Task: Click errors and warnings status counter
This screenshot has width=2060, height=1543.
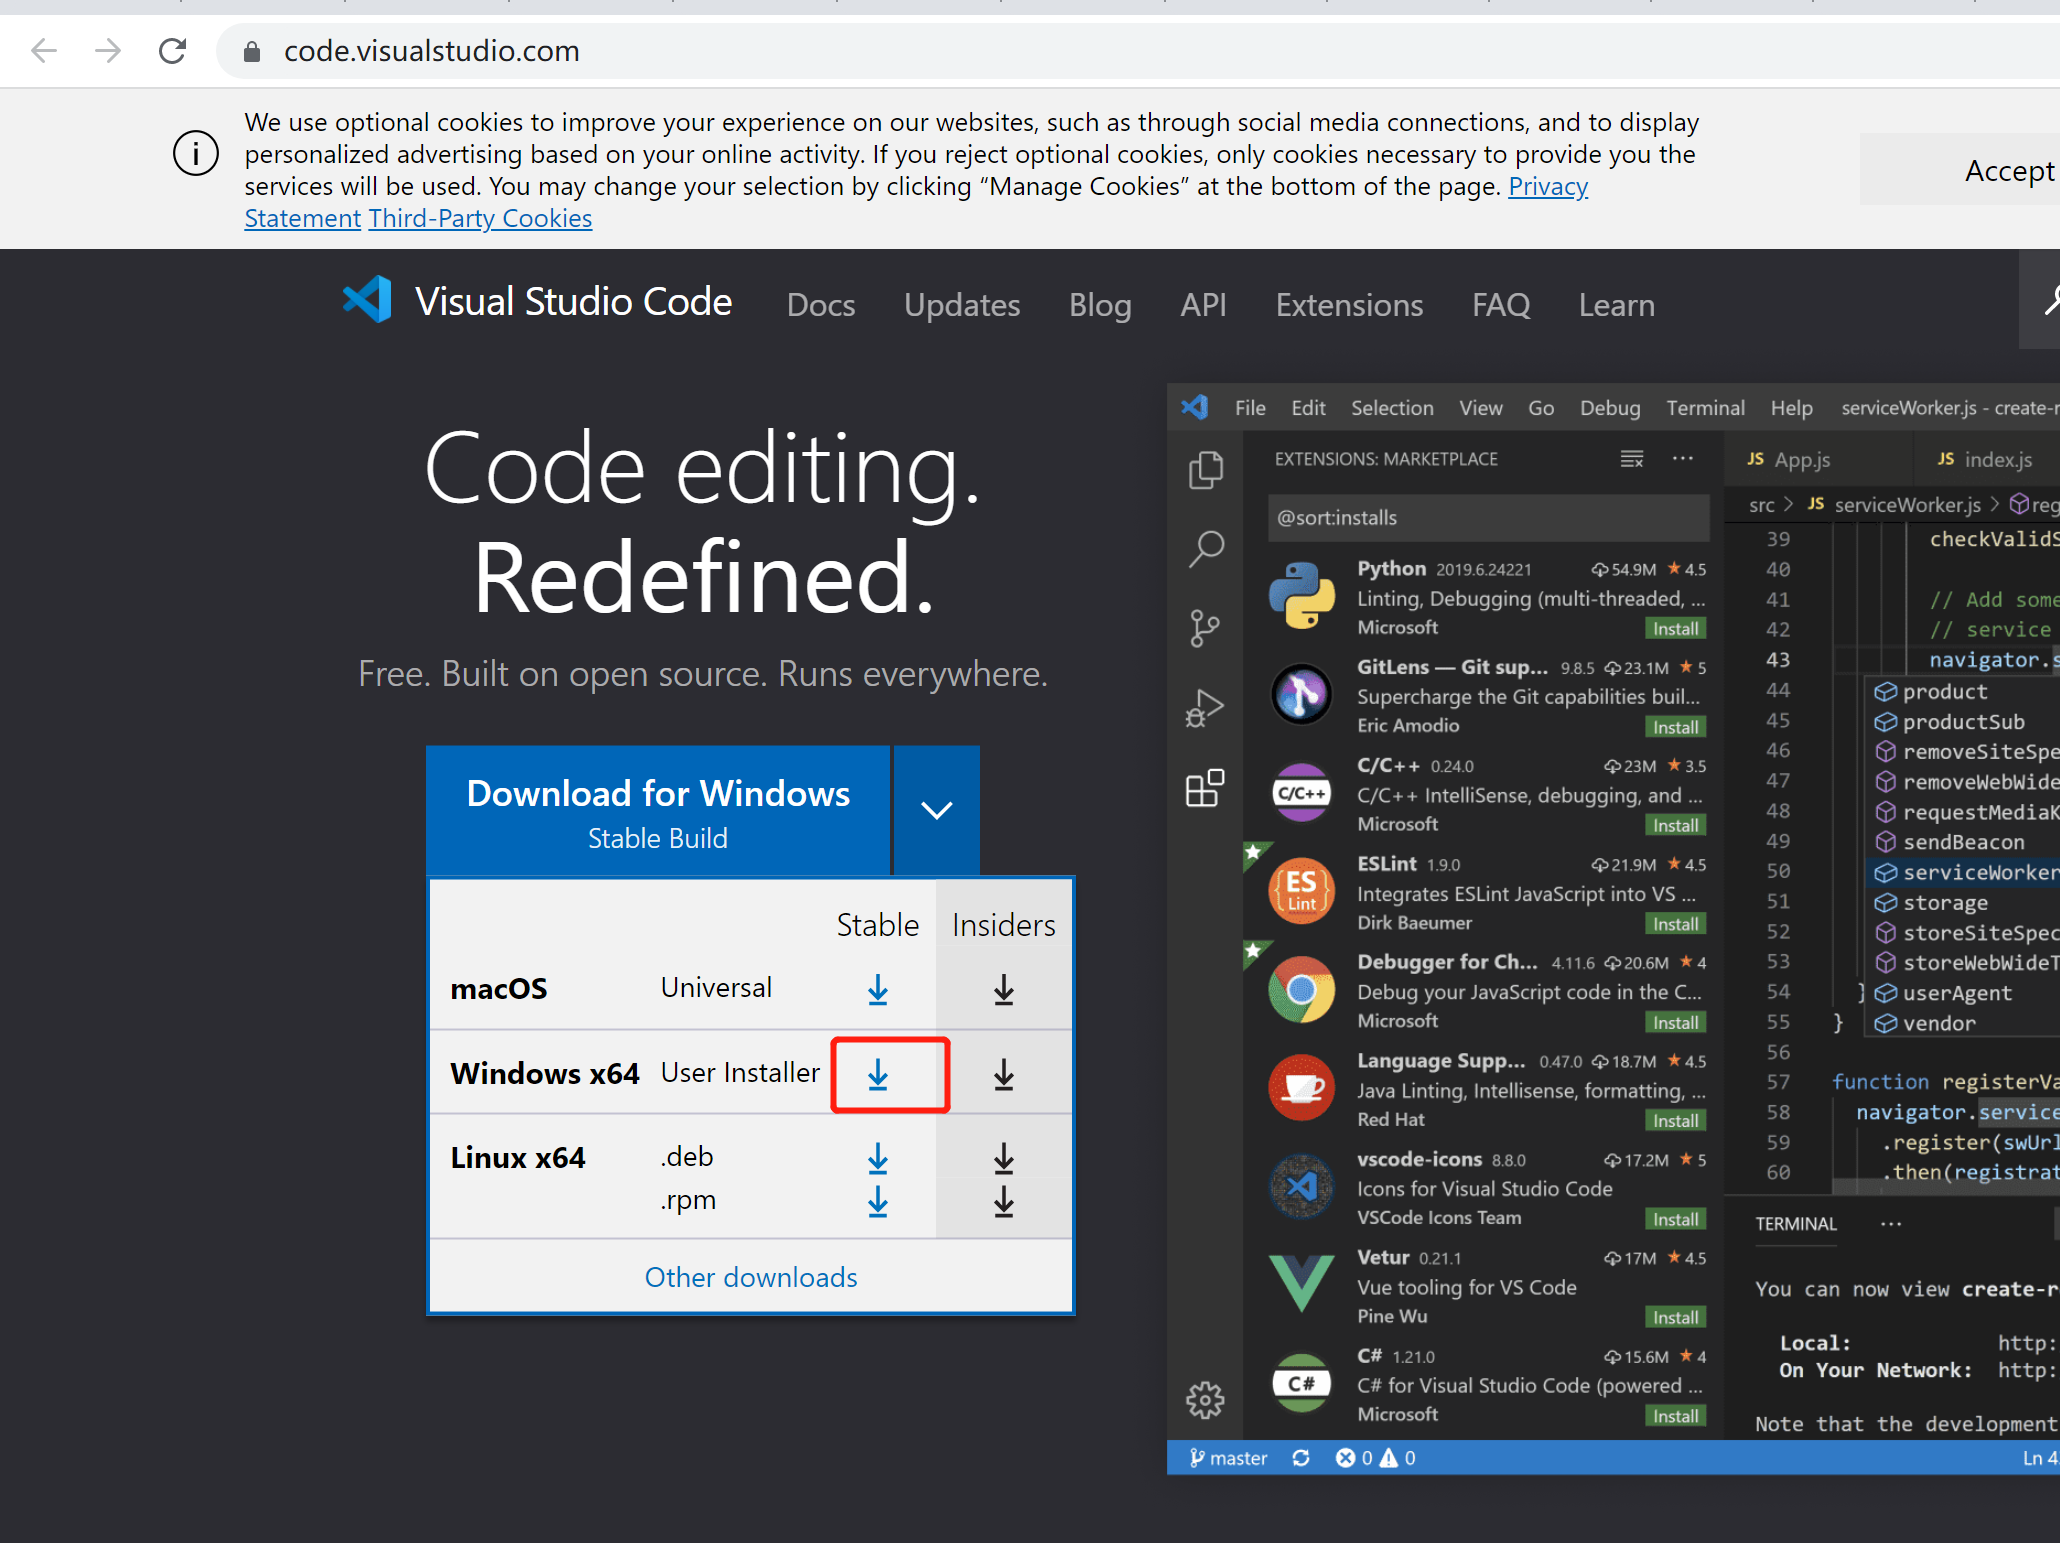Action: (x=1375, y=1458)
